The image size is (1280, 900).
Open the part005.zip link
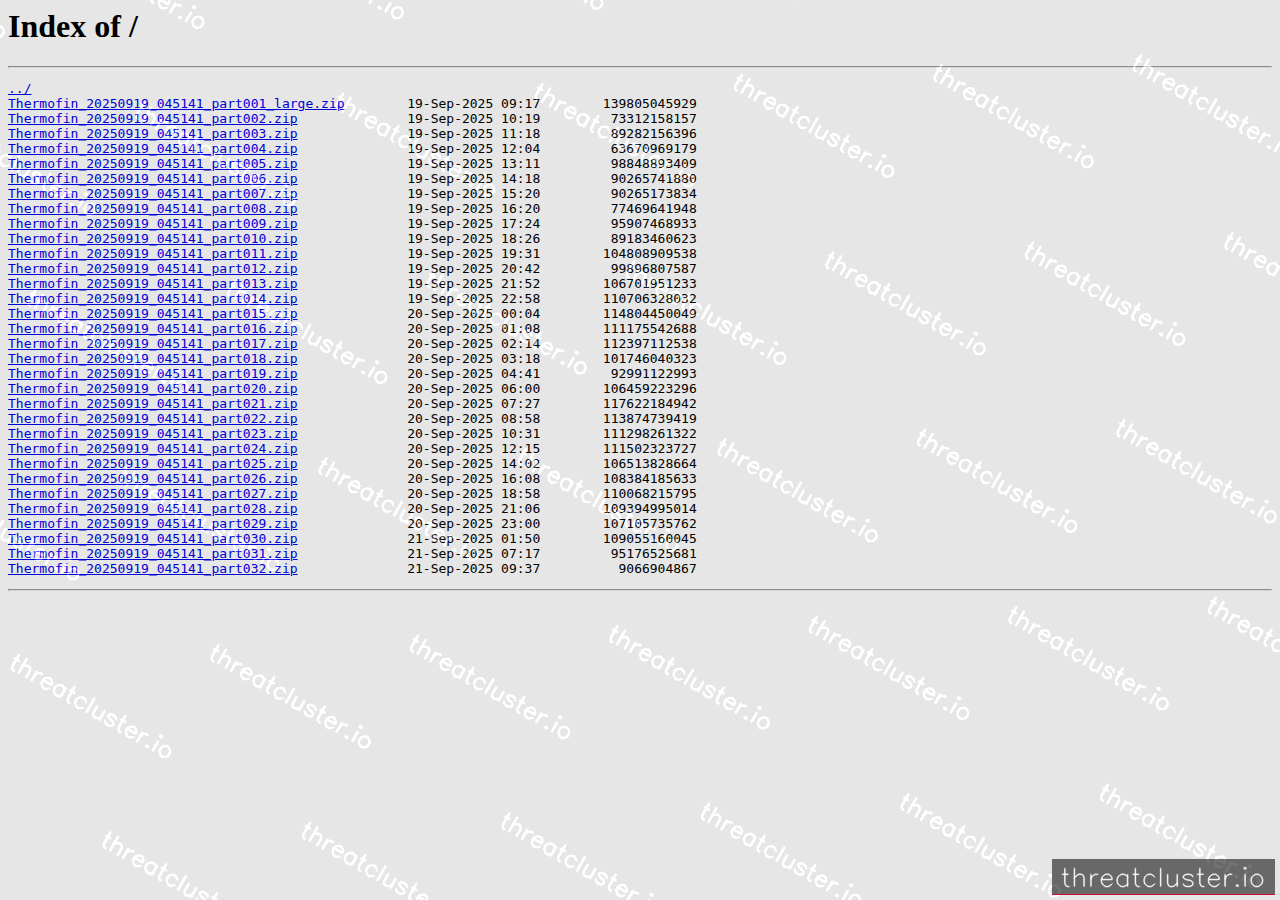[153, 164]
